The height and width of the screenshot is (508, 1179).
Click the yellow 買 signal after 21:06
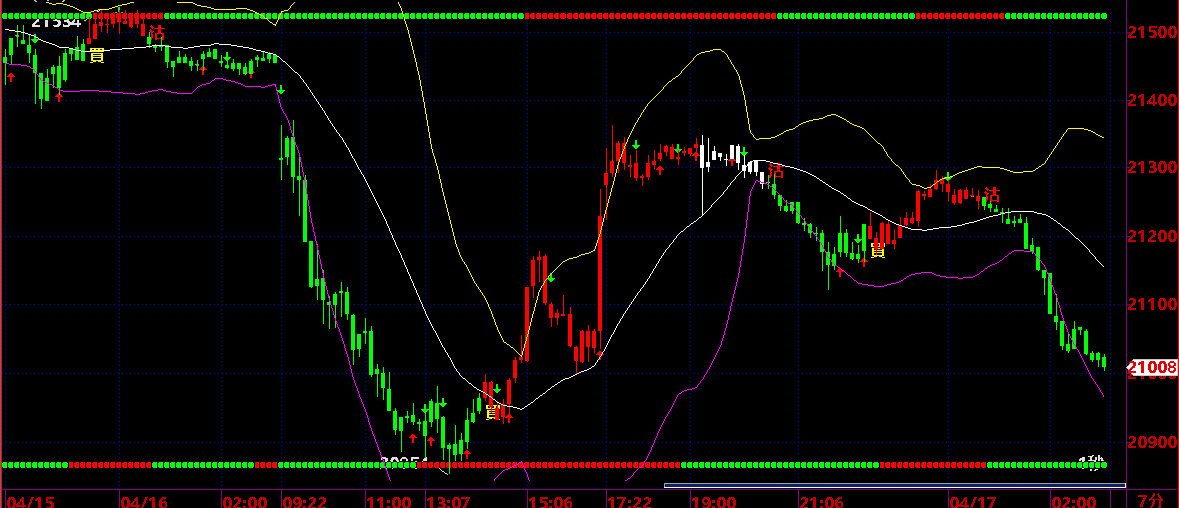[x=877, y=249]
